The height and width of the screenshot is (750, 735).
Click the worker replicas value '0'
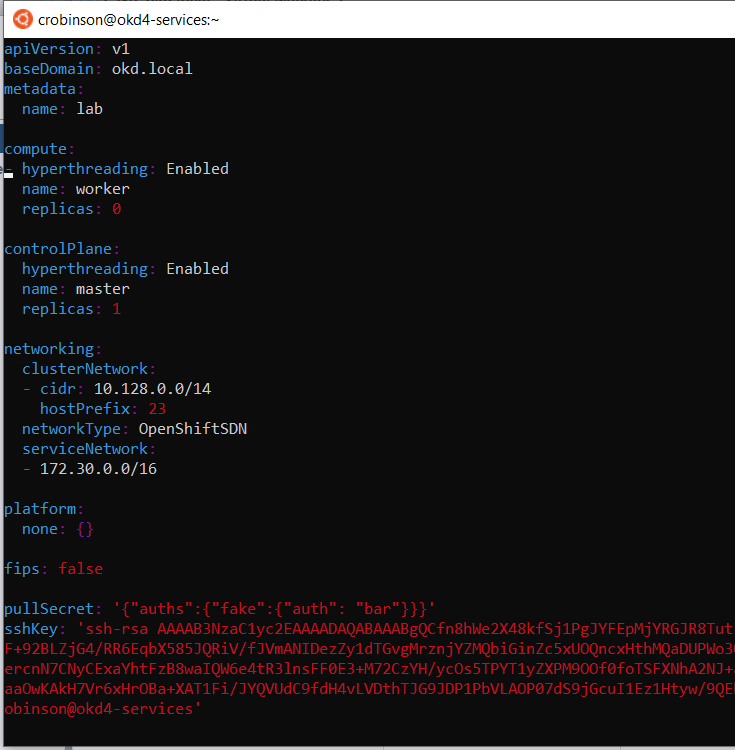tap(117, 209)
